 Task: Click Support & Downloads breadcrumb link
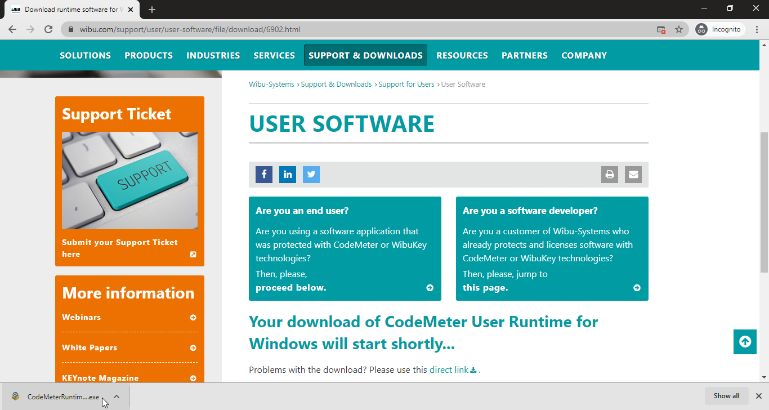[x=336, y=84]
